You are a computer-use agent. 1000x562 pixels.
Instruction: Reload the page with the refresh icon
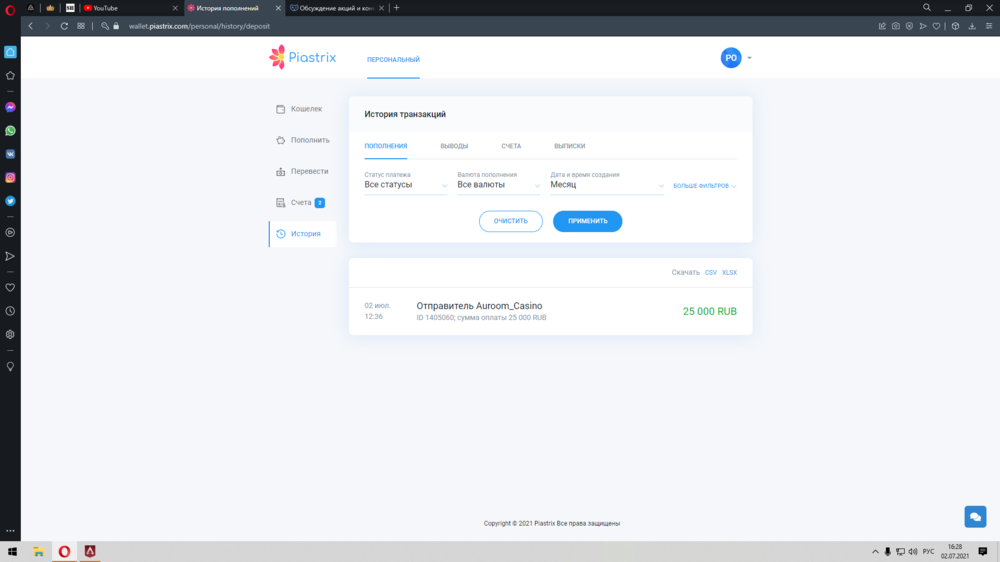point(64,26)
